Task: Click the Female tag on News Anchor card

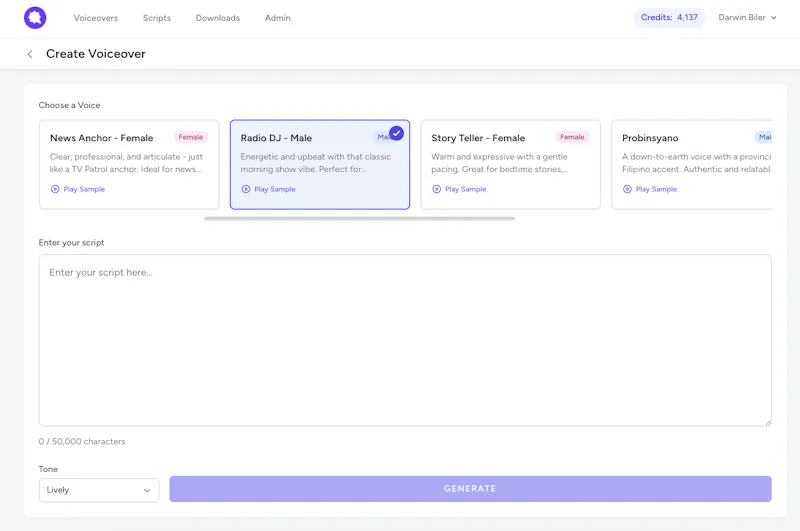Action: pos(191,137)
